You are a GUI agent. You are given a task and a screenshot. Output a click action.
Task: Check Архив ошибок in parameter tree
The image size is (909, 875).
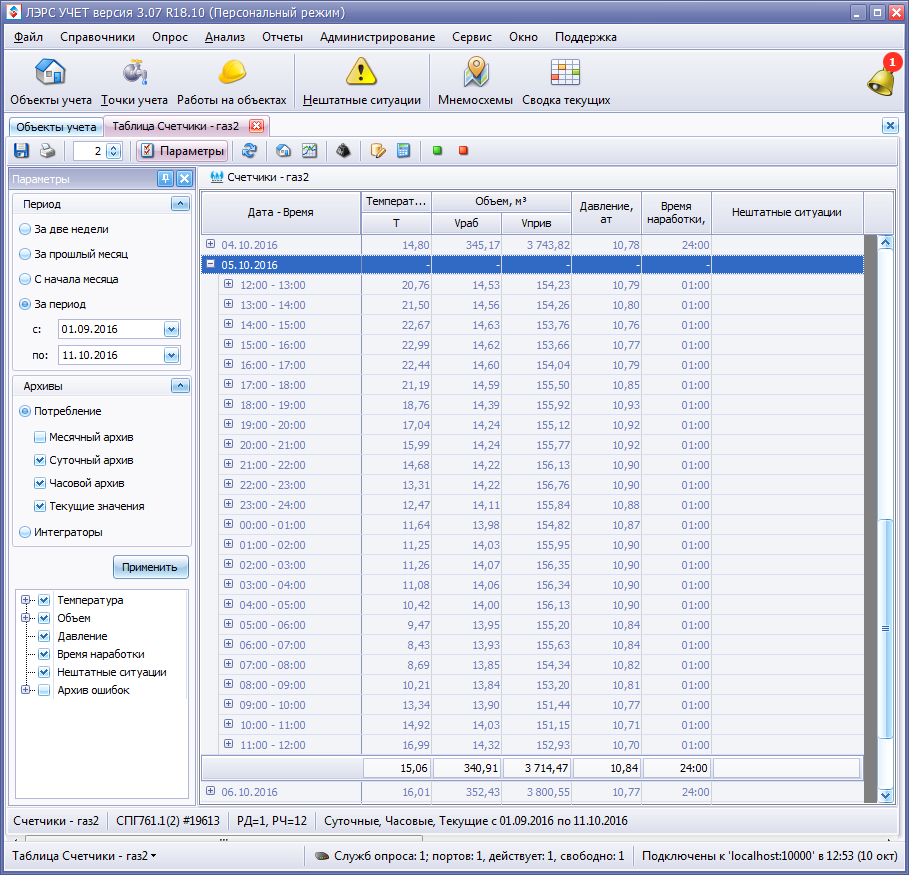click(44, 690)
